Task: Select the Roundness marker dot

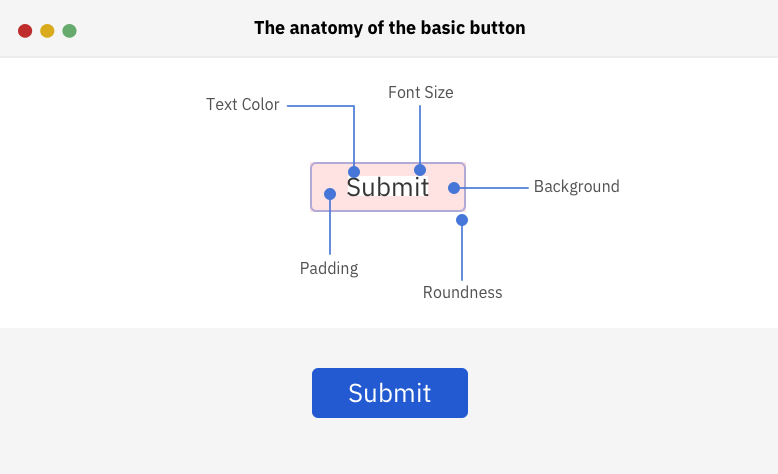Action: click(x=462, y=220)
